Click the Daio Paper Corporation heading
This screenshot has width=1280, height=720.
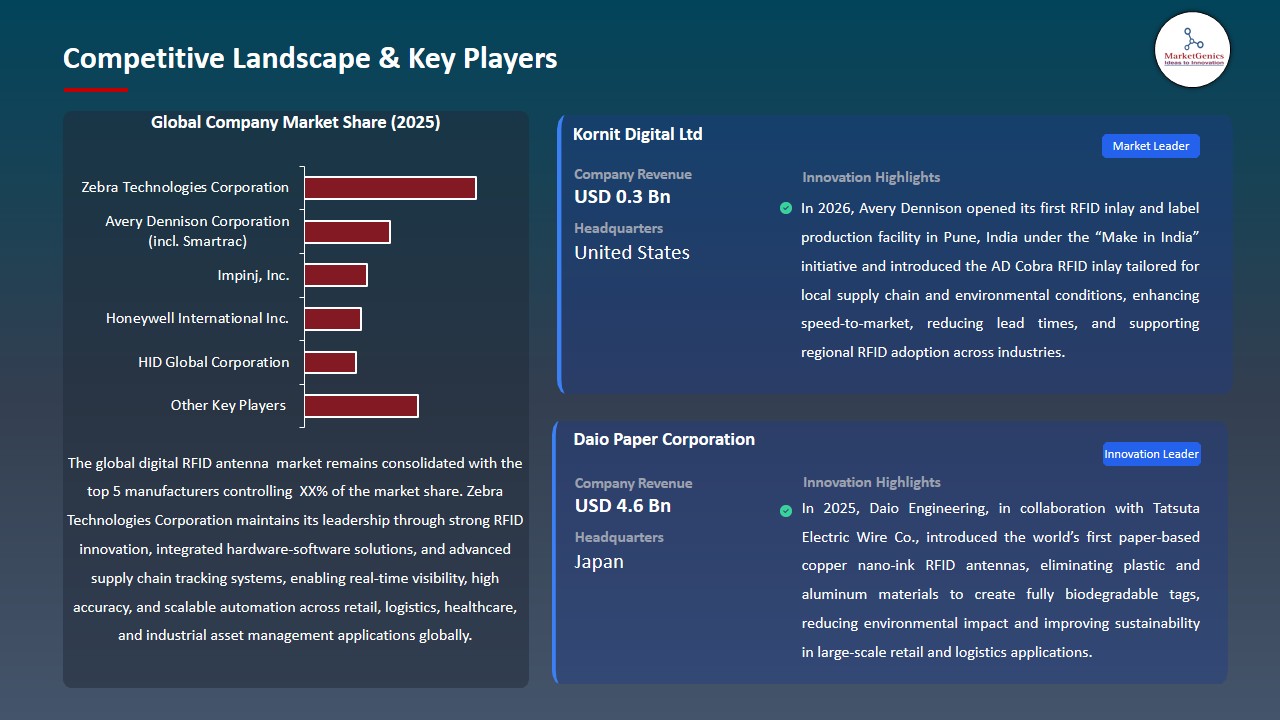click(664, 439)
